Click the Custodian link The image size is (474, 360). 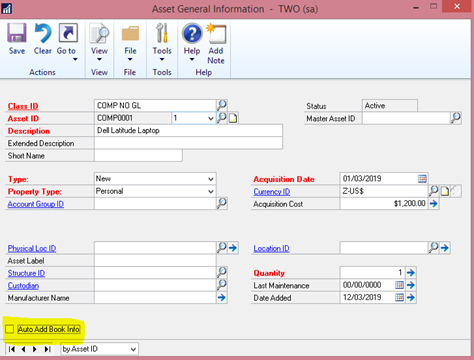click(23, 286)
